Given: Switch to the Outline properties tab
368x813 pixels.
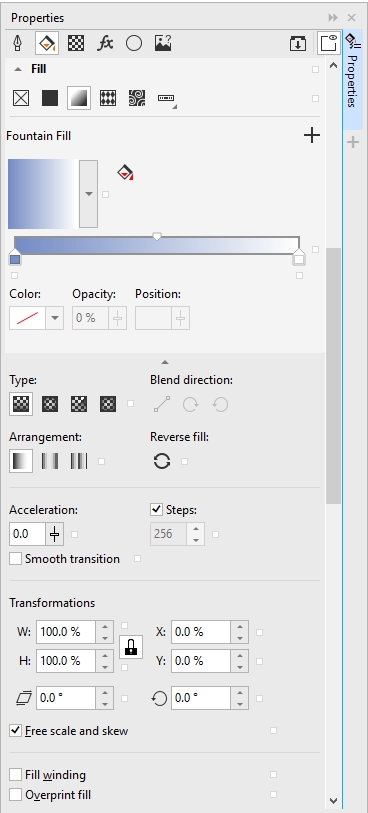Looking at the screenshot, I should [18, 44].
